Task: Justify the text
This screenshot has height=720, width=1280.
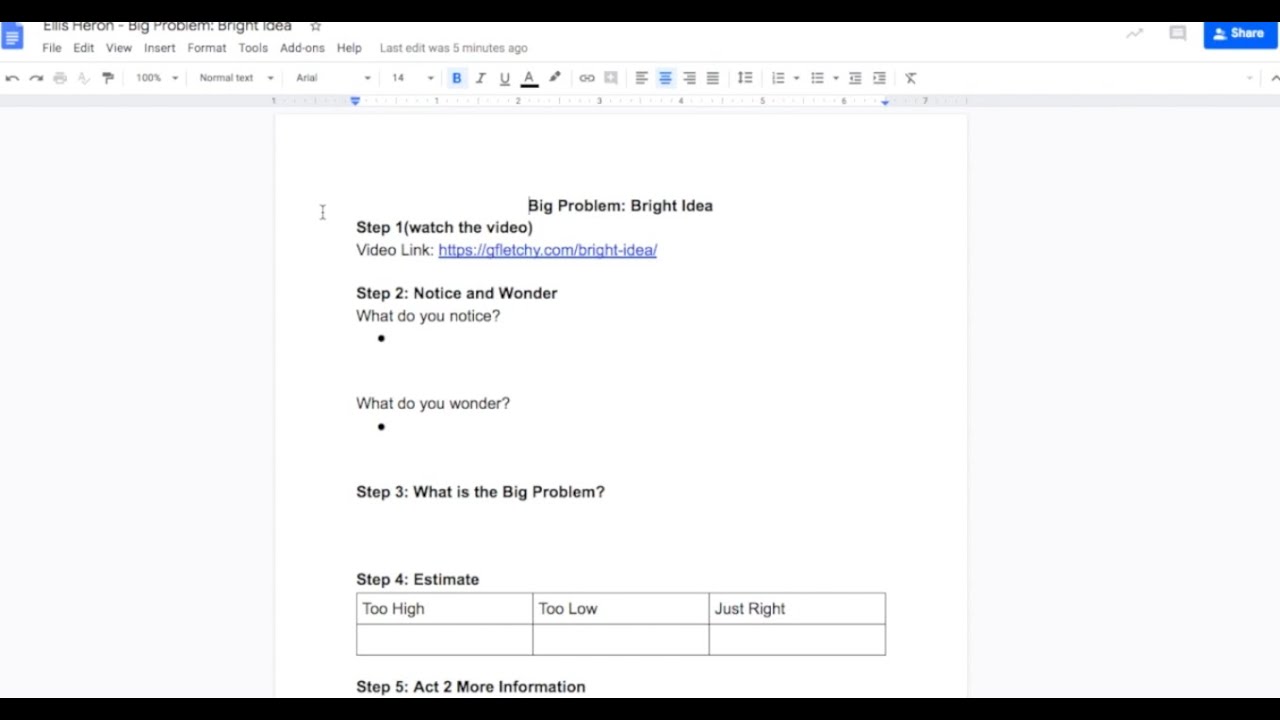Action: pos(713,78)
